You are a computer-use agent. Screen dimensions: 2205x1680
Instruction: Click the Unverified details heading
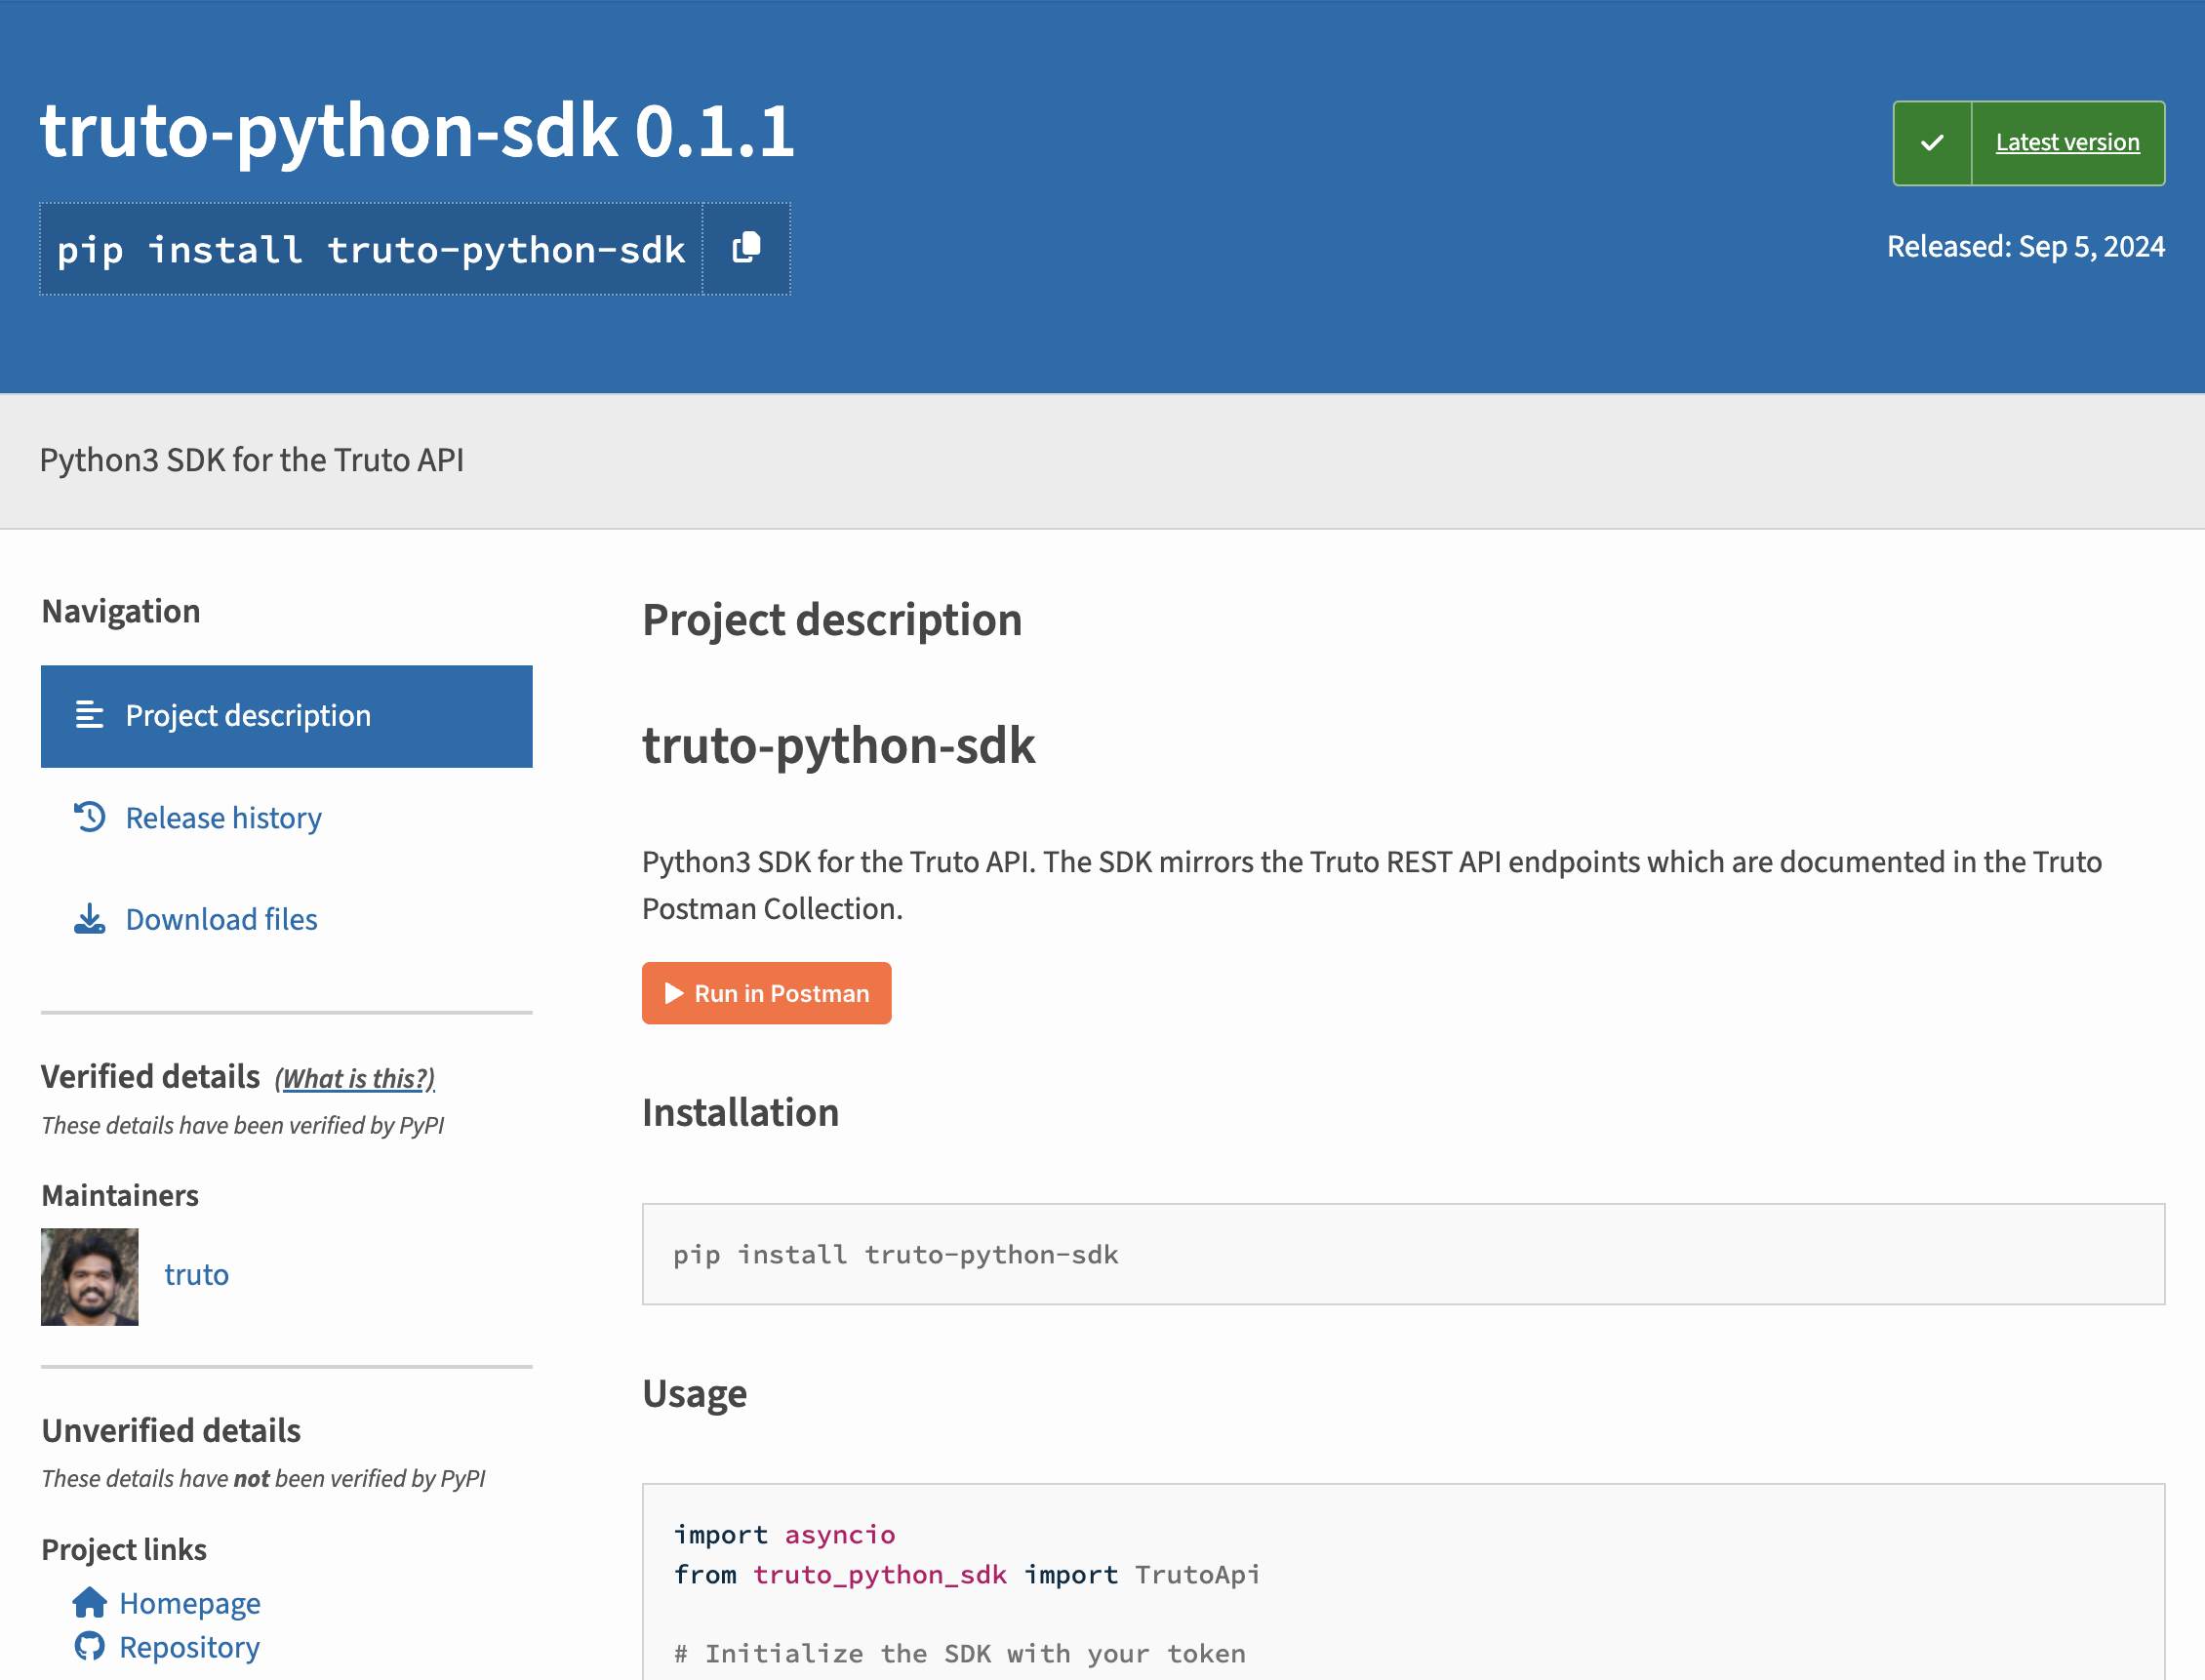click(171, 1431)
